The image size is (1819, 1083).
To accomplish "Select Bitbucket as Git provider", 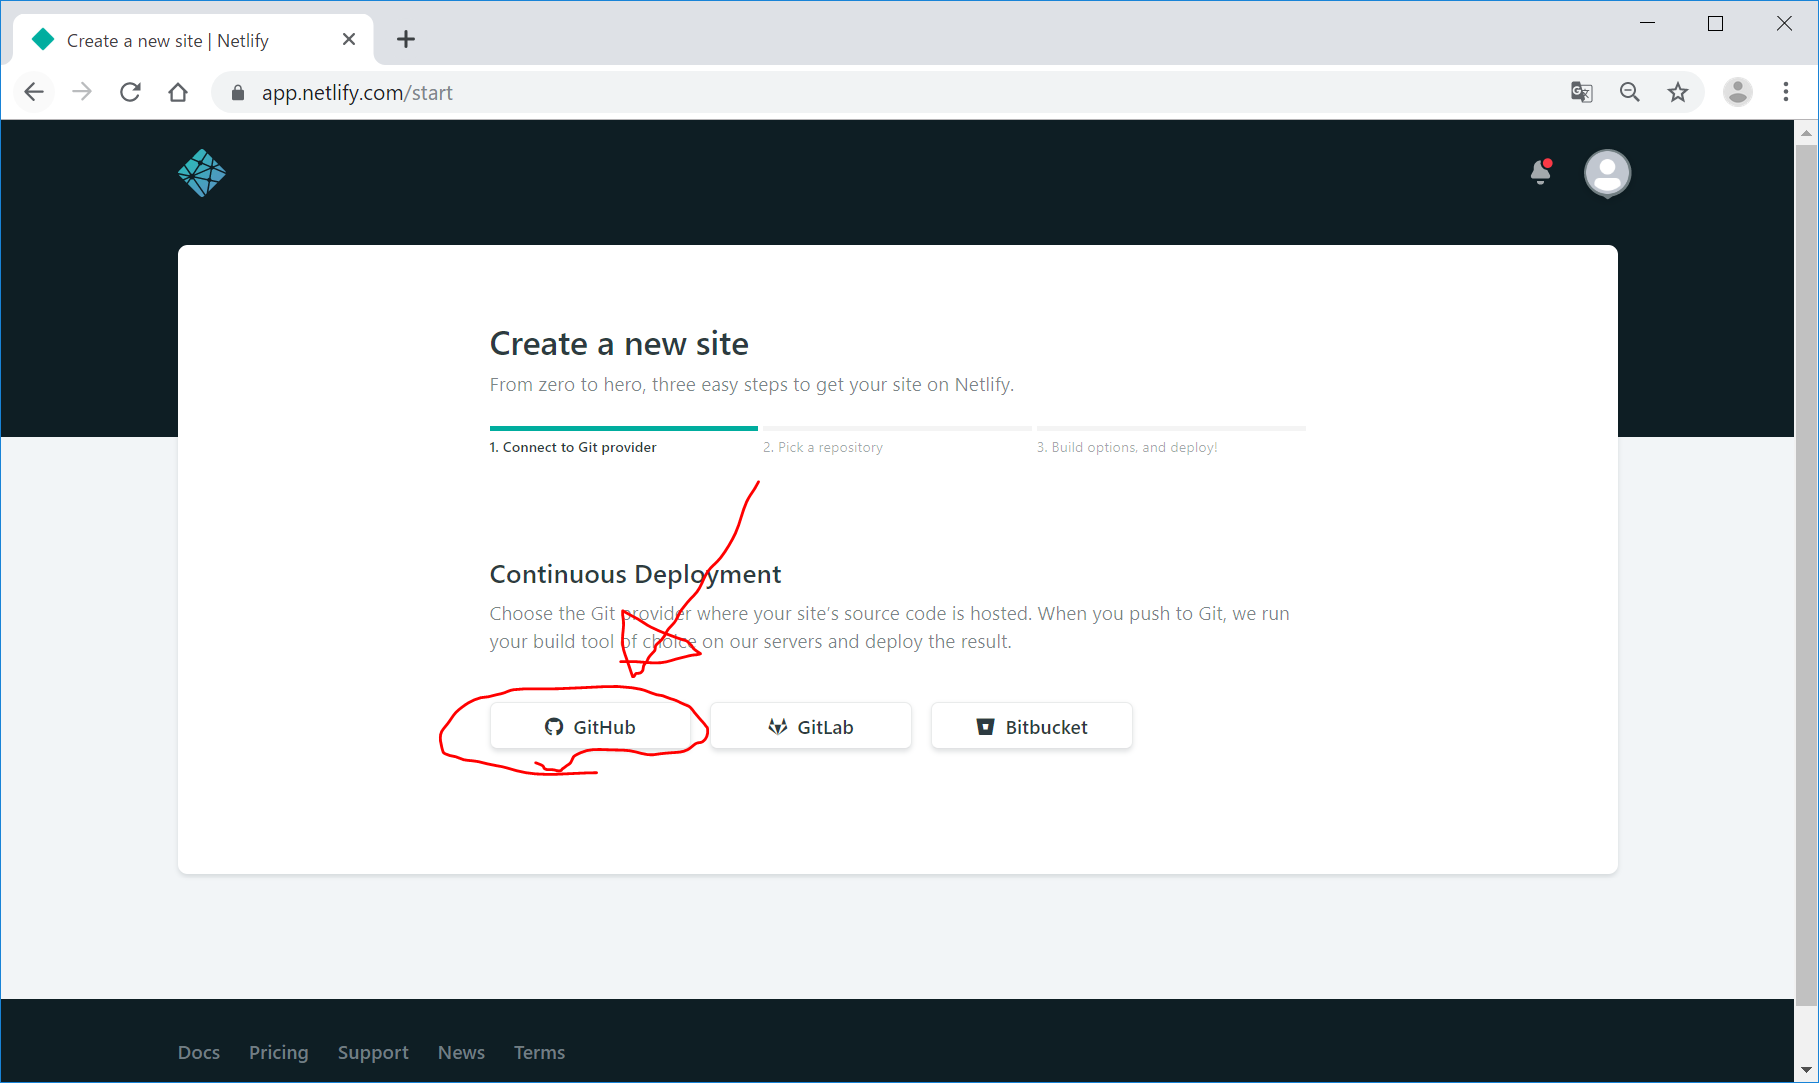I will pyautogui.click(x=1032, y=727).
